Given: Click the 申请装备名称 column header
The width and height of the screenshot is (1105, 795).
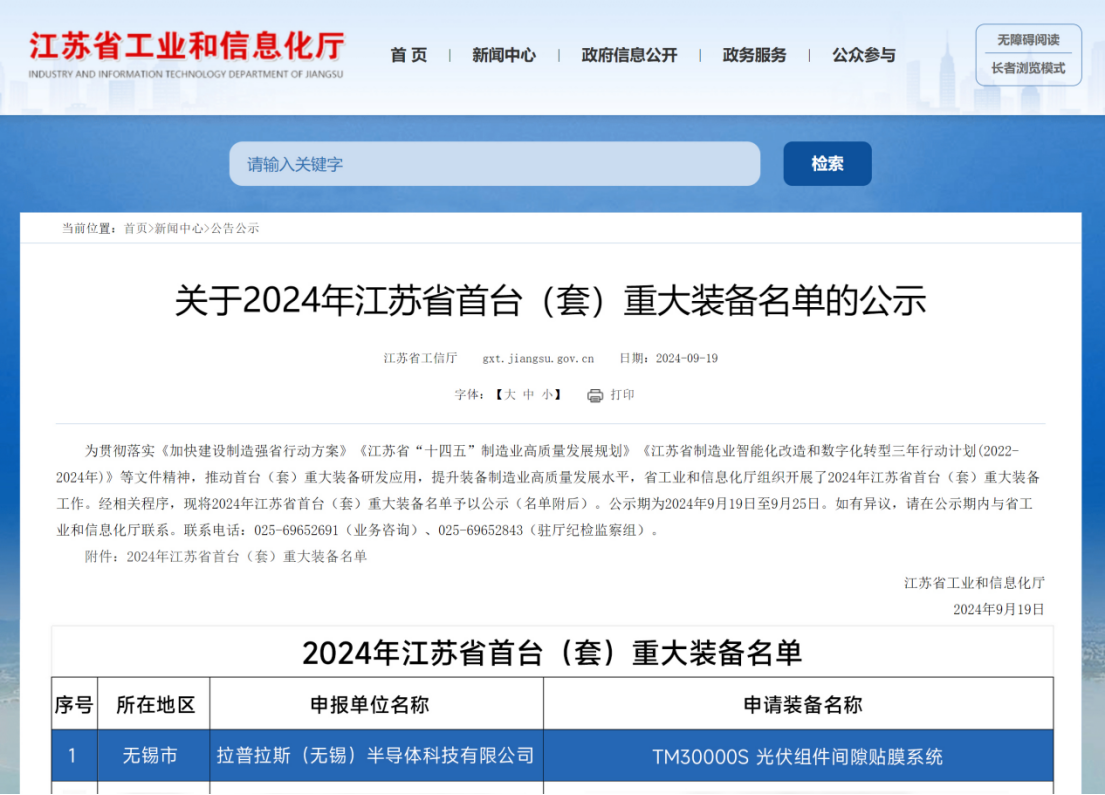Looking at the screenshot, I should [x=802, y=705].
